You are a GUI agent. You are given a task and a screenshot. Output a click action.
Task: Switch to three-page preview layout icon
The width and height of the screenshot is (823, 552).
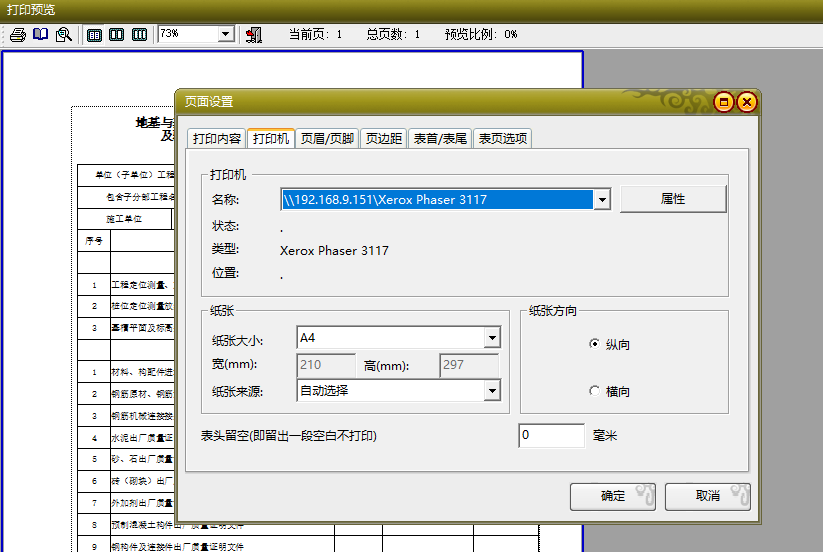pos(139,34)
